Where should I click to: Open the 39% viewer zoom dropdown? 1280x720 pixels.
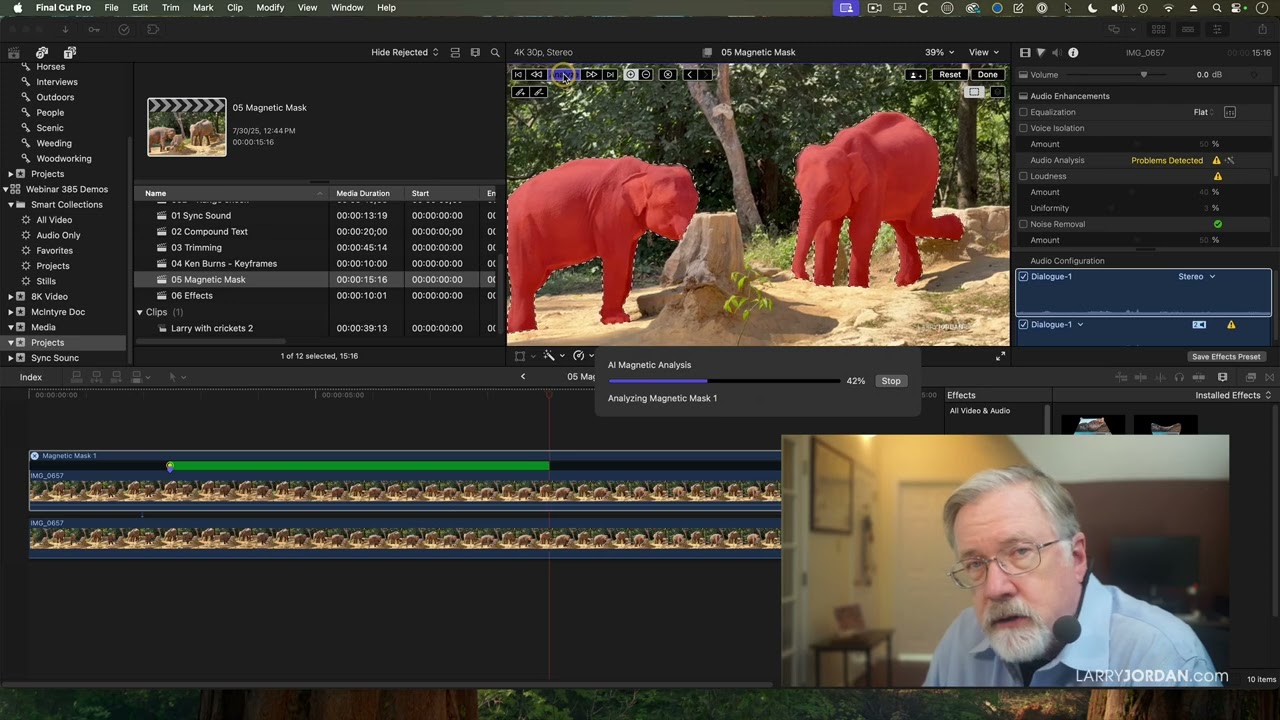pyautogui.click(x=939, y=52)
